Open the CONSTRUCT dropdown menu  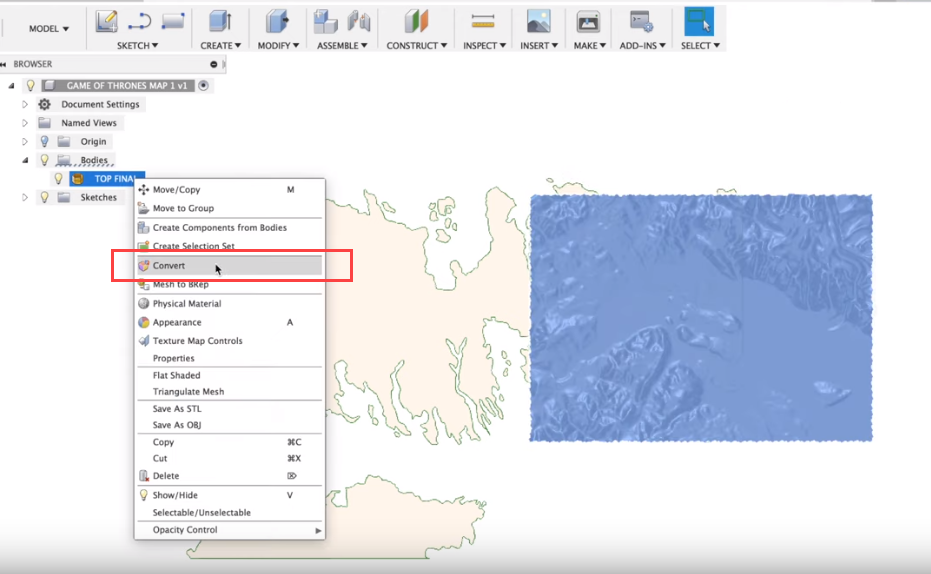coord(416,46)
